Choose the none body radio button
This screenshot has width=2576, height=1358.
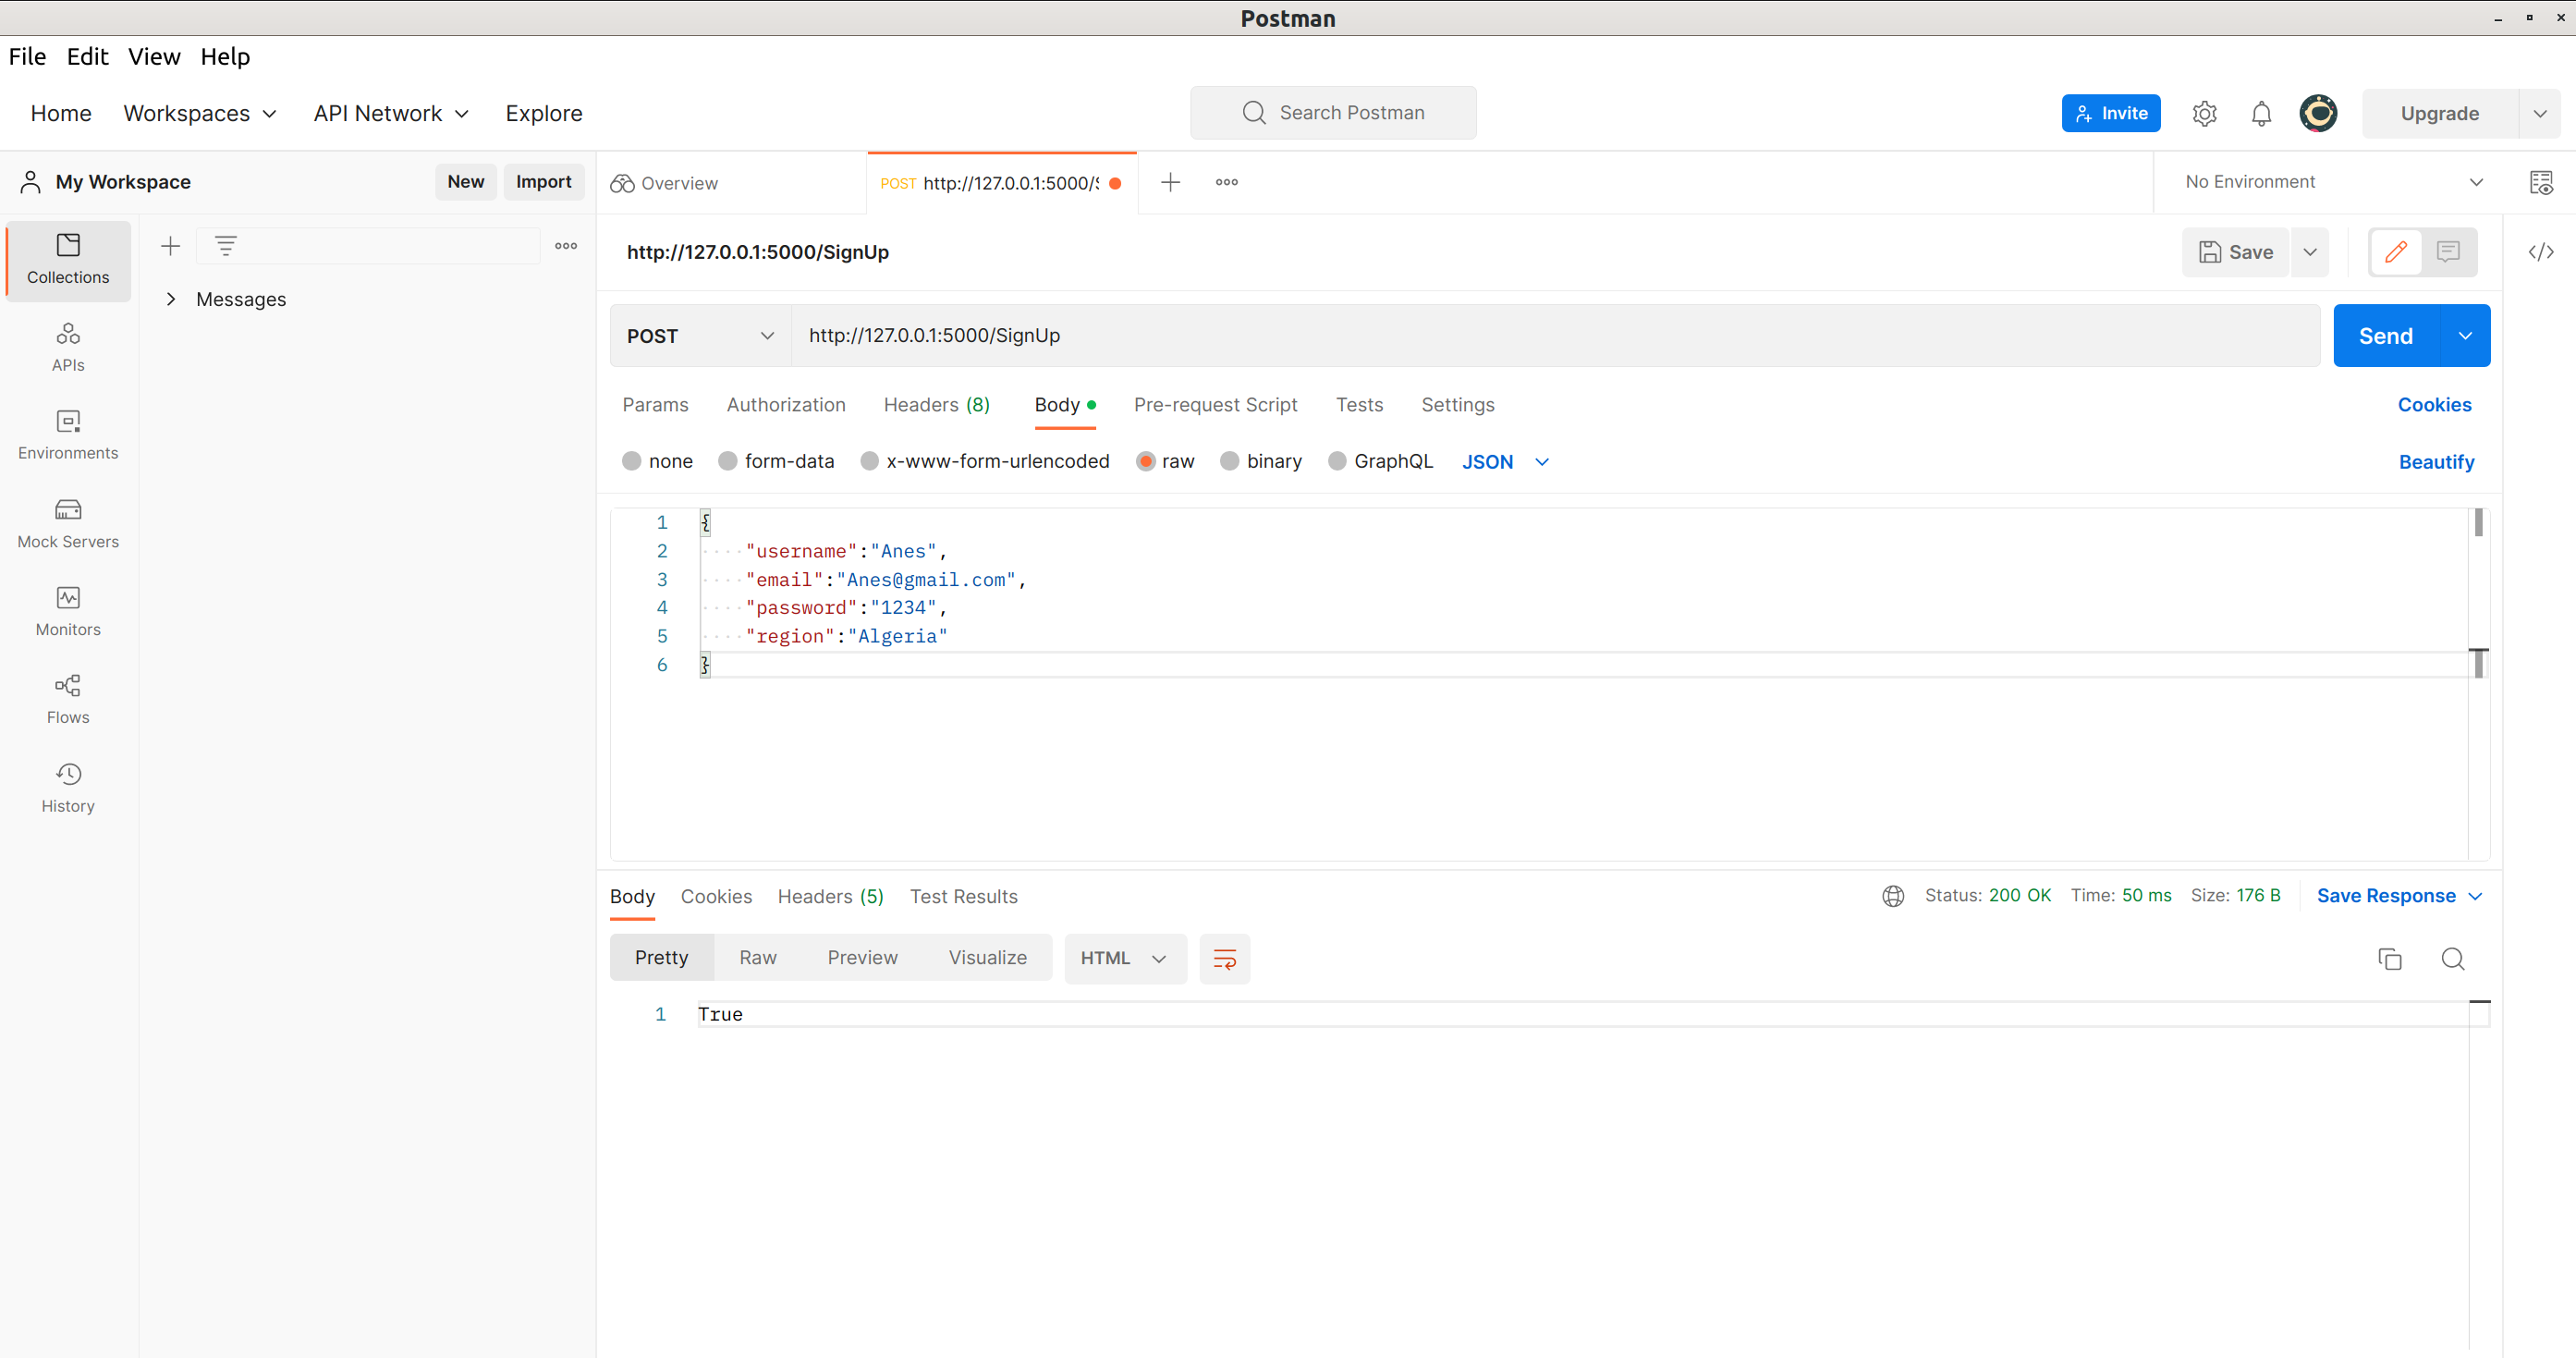tap(632, 461)
